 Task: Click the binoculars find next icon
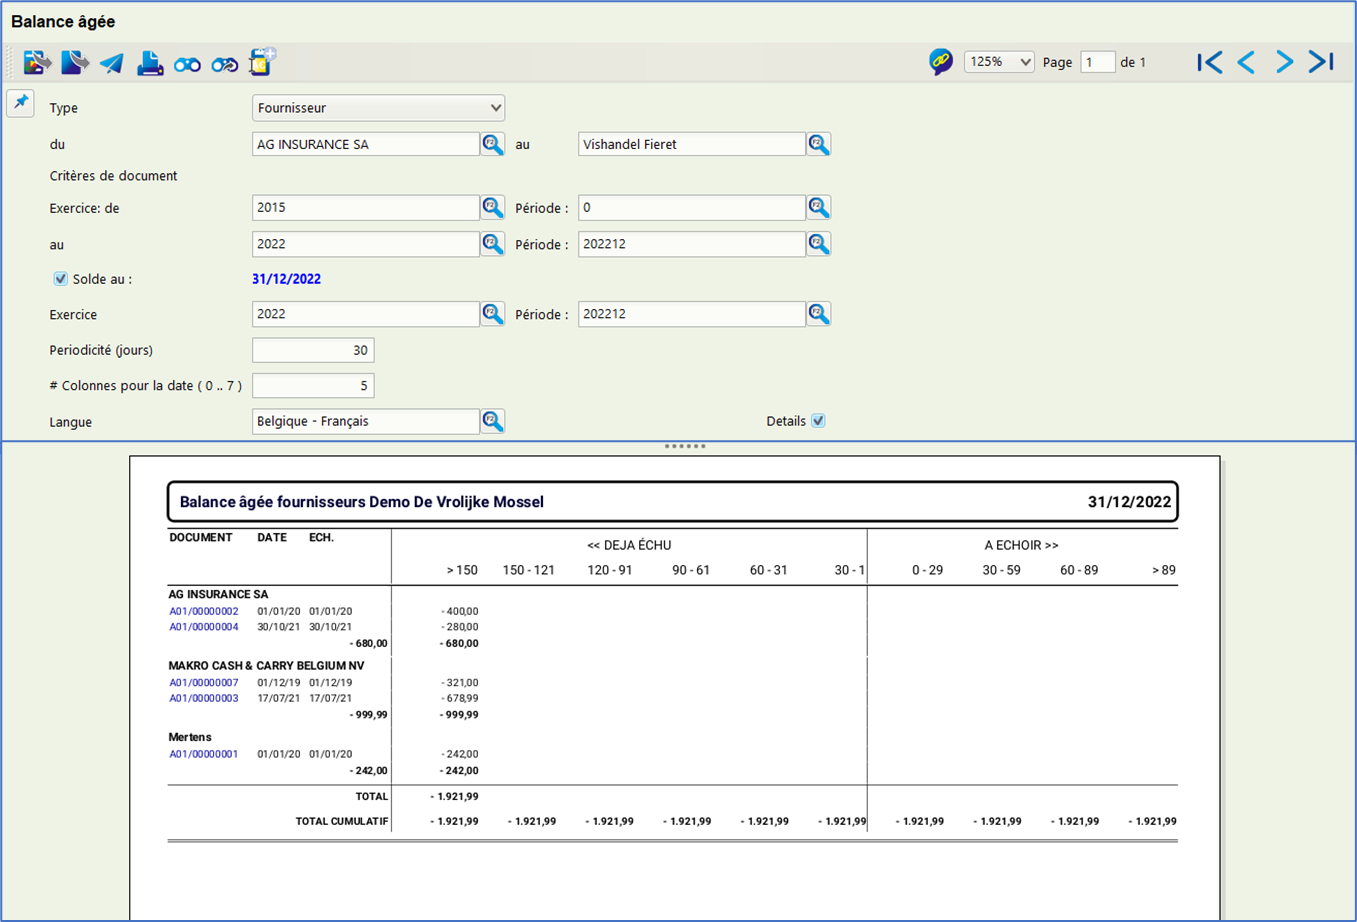pos(225,65)
